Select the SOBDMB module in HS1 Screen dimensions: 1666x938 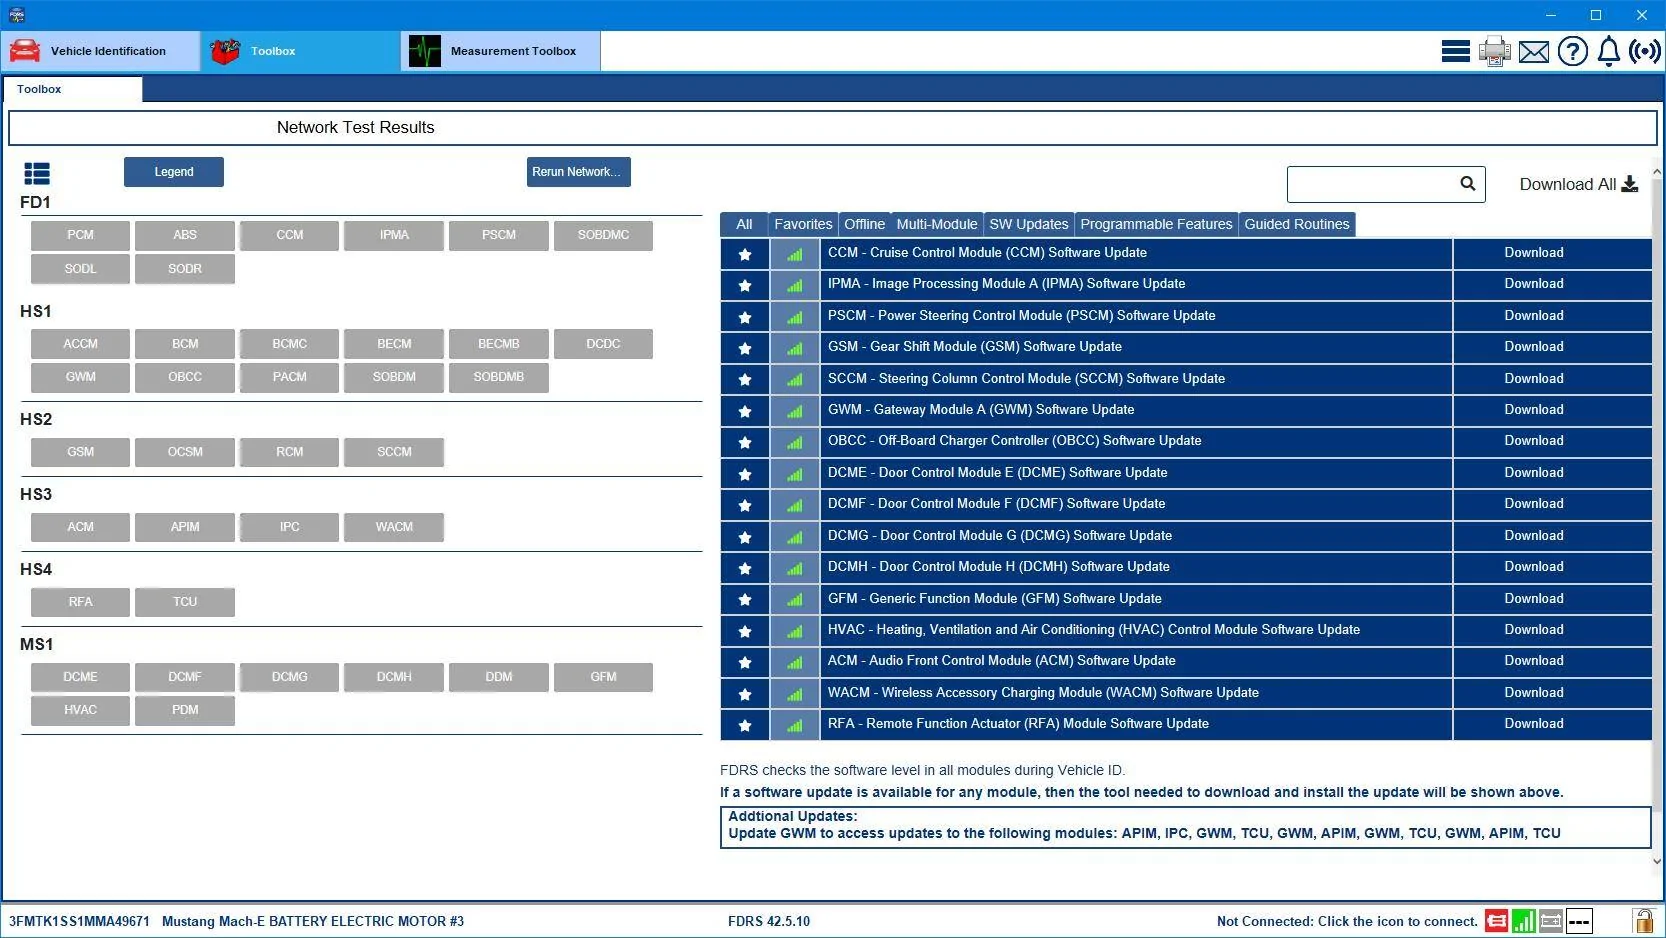coord(499,377)
